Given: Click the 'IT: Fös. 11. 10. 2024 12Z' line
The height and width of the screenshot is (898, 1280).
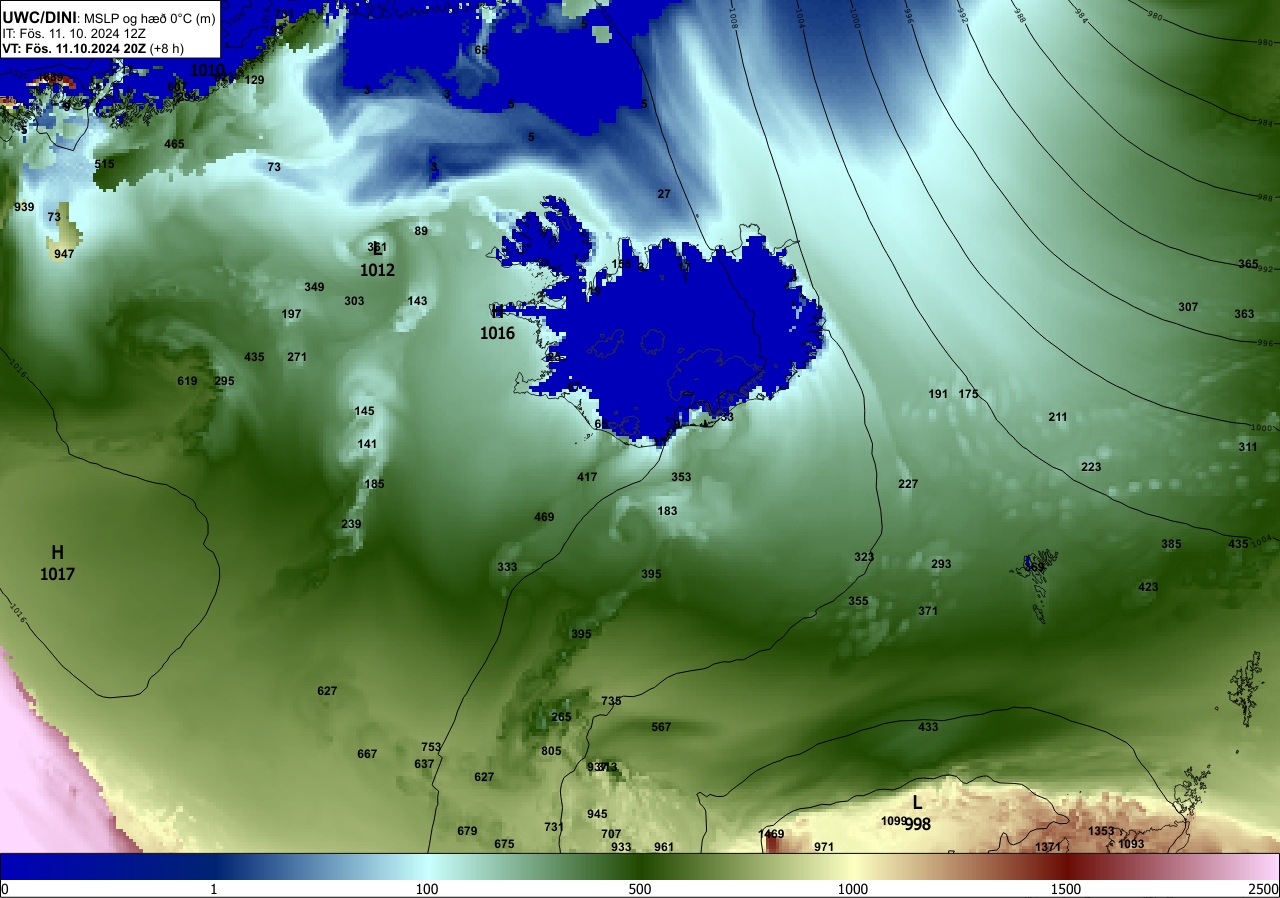Looking at the screenshot, I should click(72, 33).
